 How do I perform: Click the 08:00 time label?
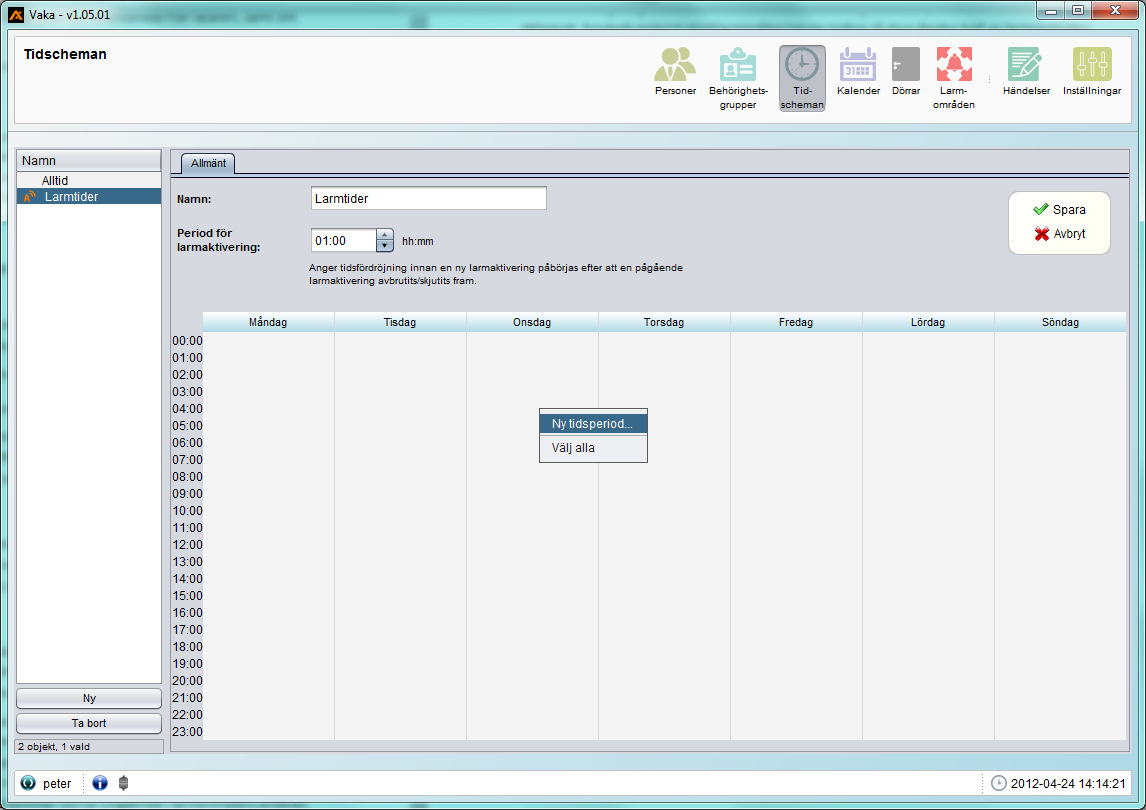[x=187, y=477]
